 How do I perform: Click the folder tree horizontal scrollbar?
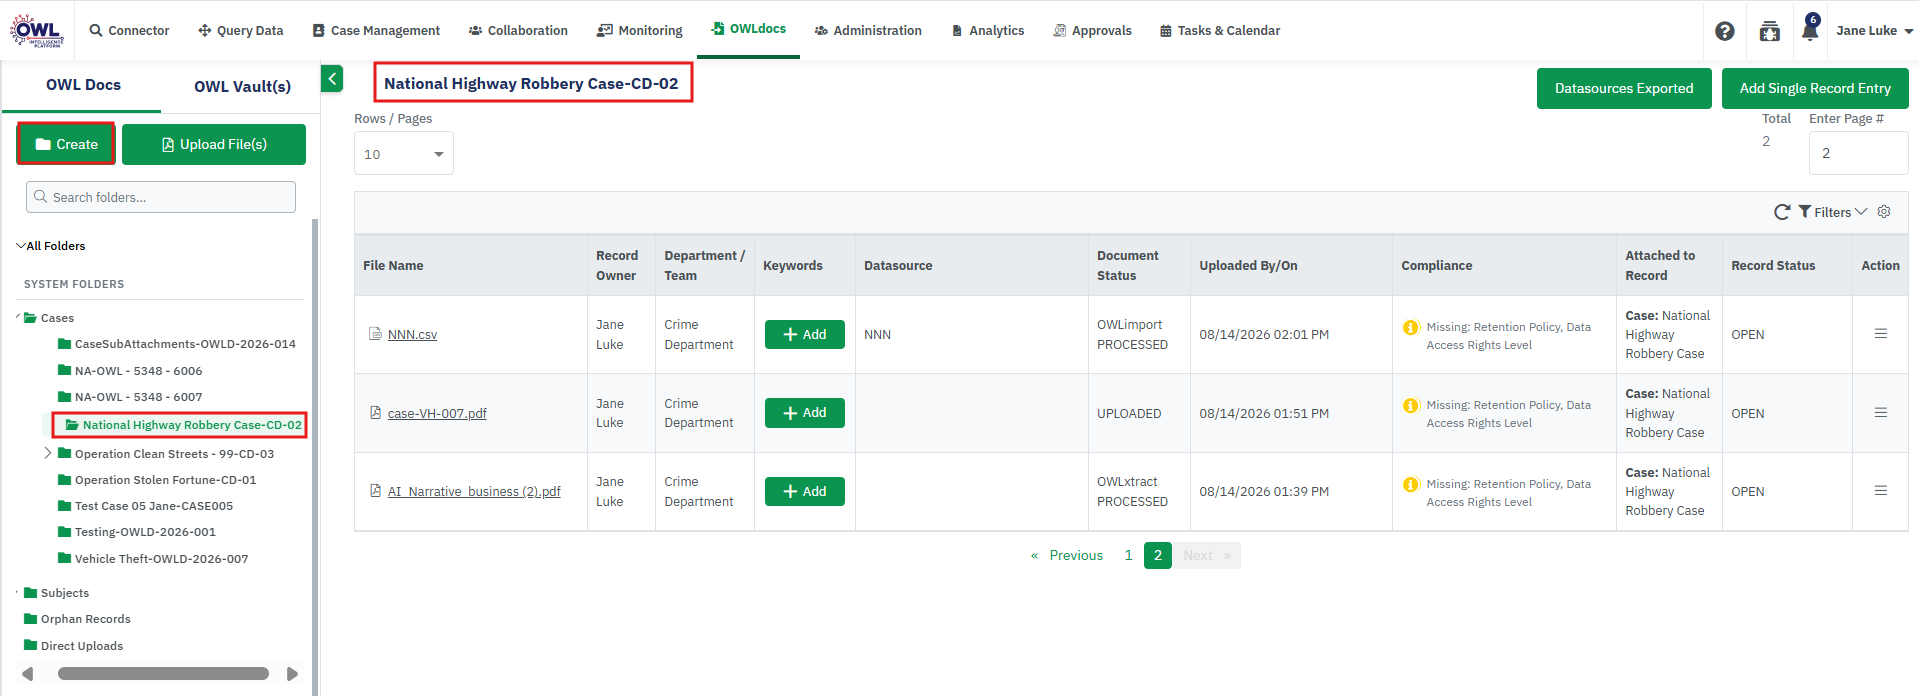[x=163, y=673]
